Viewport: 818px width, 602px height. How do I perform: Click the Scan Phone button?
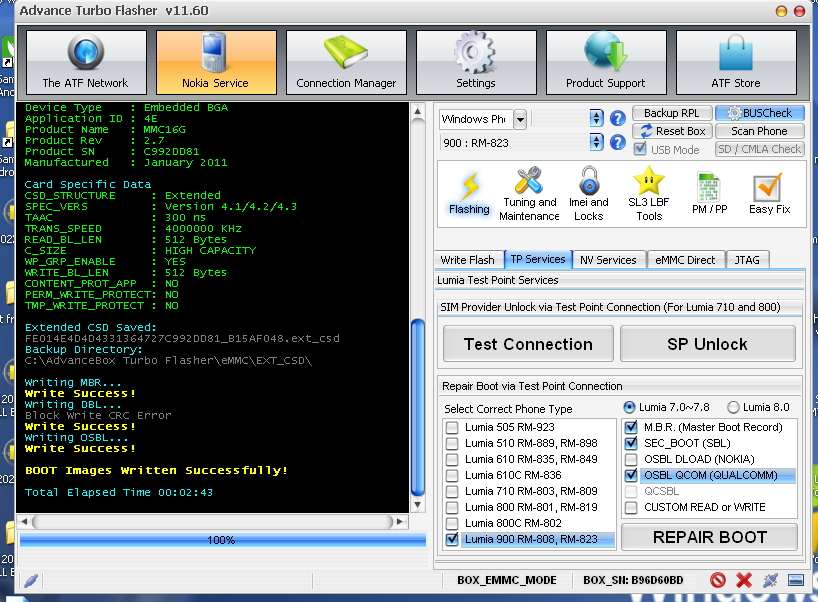point(760,131)
